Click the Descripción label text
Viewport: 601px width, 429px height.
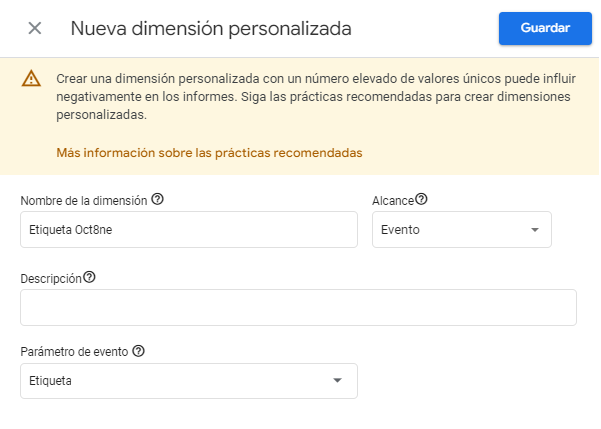click(x=51, y=278)
